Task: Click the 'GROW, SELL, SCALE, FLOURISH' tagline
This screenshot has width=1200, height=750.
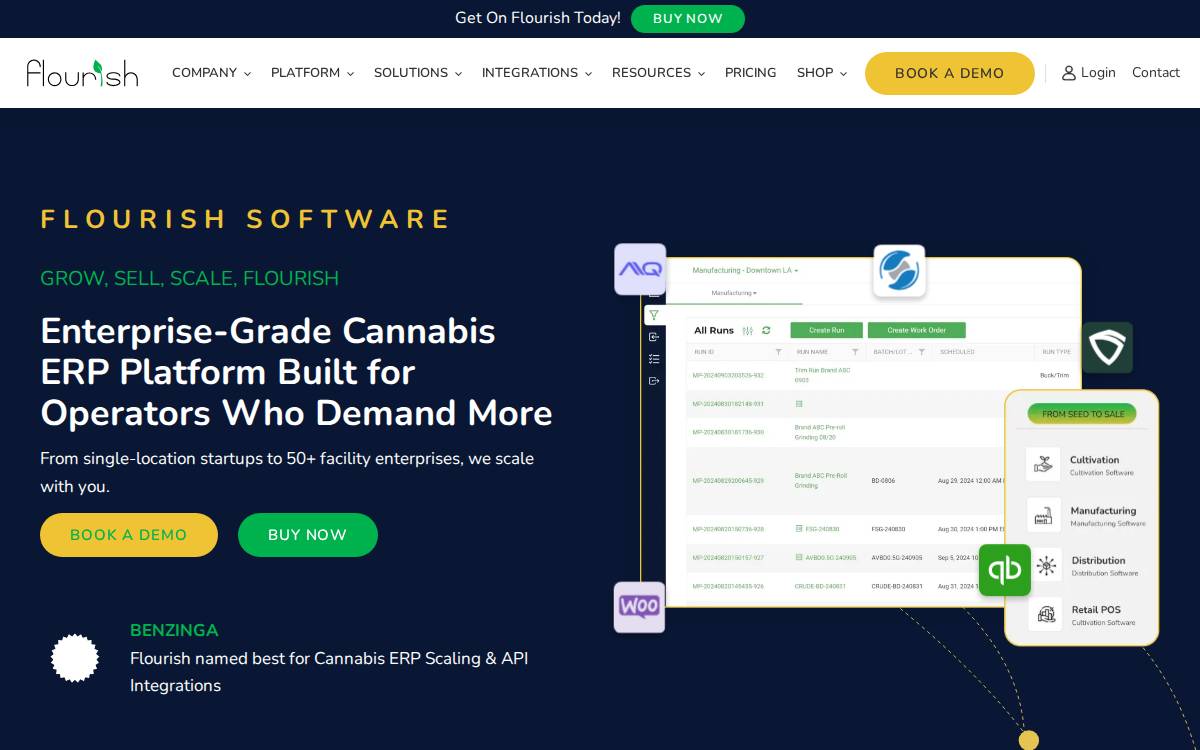Action: [190, 278]
